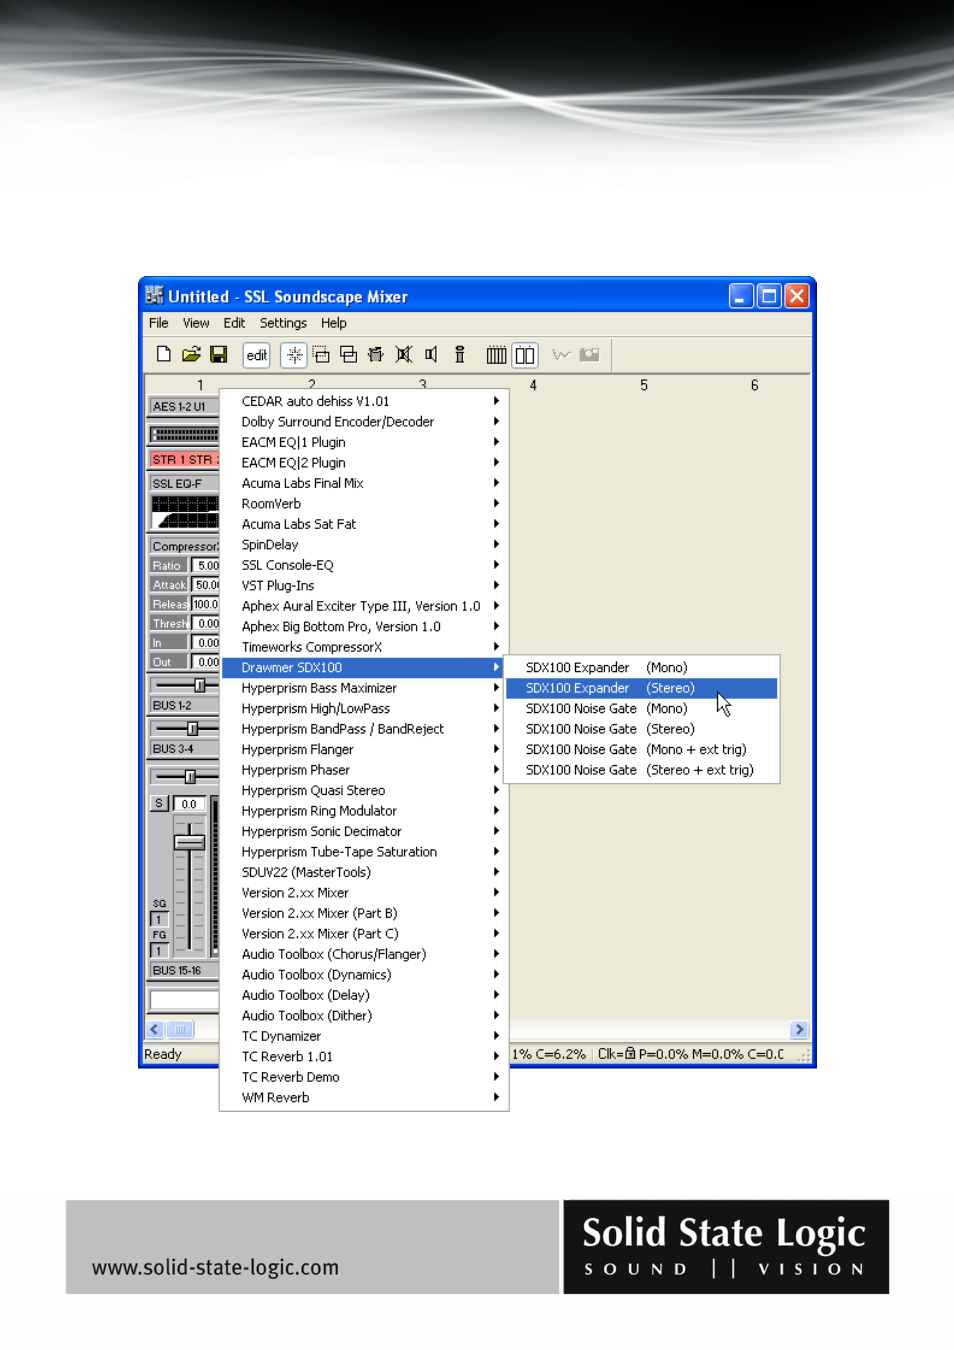This screenshot has width=954, height=1350.
Task: Click the Save floppy disk icon
Action: click(x=218, y=354)
